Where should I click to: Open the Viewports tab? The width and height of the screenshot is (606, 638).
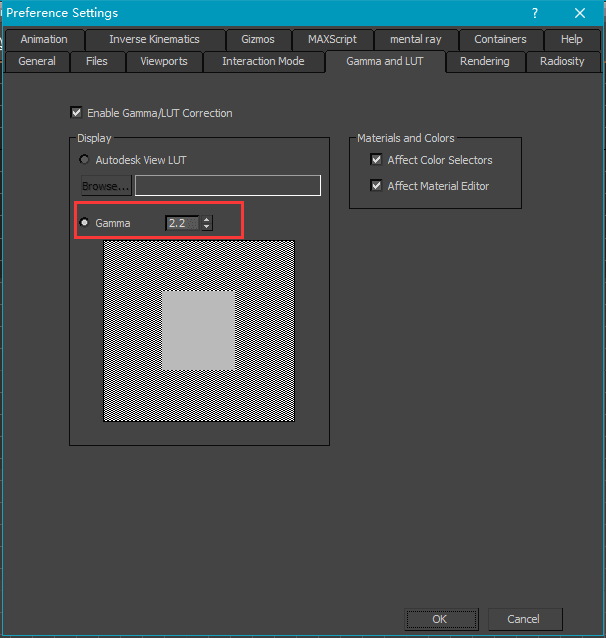pos(163,61)
